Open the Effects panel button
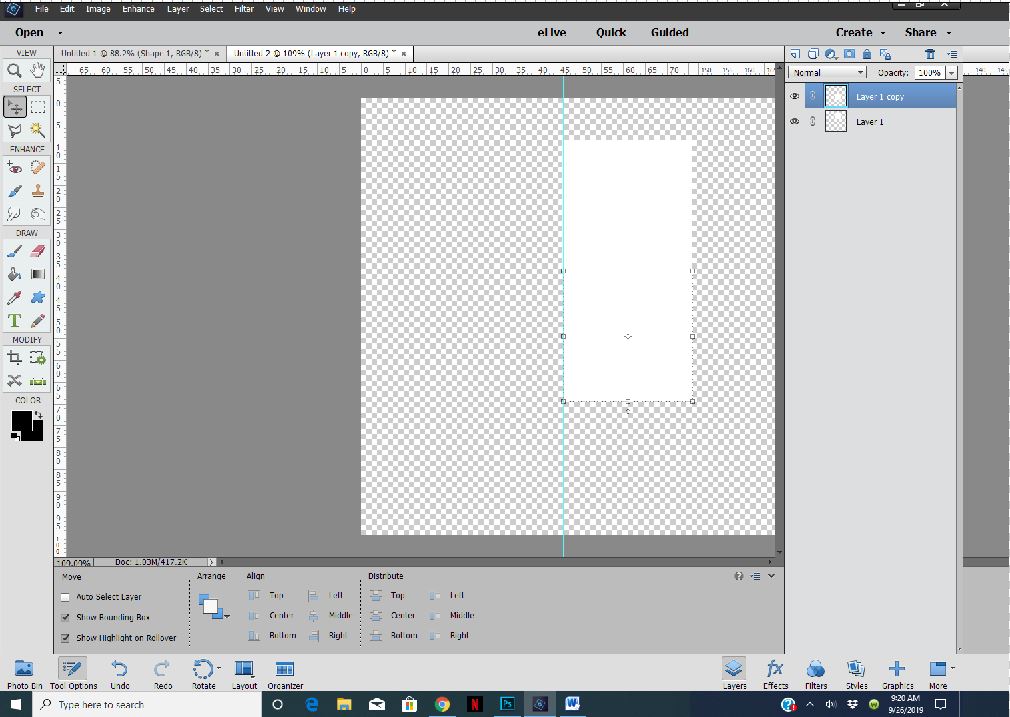Viewport: 1010px width, 717px height. coord(775,674)
